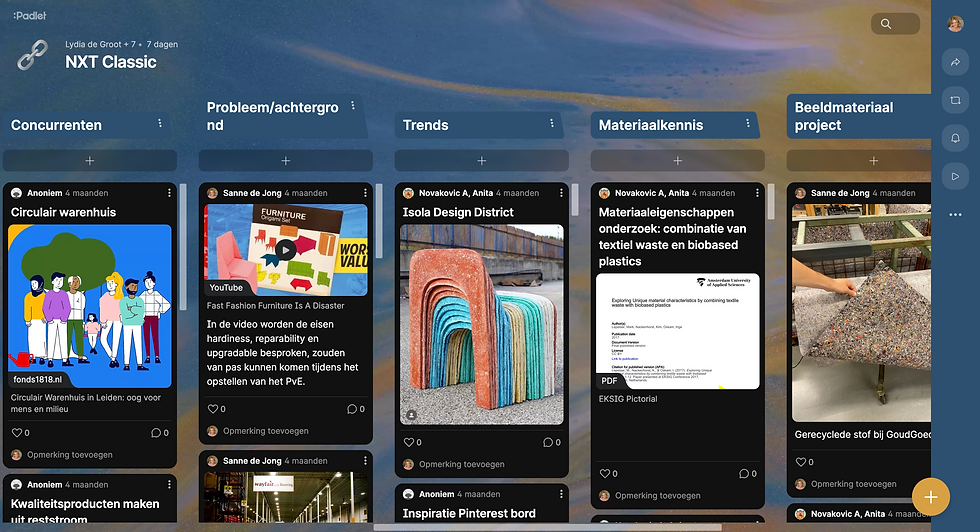The width and height of the screenshot is (980, 532).
Task: Start slideshow with the play icon
Action: [x=955, y=176]
